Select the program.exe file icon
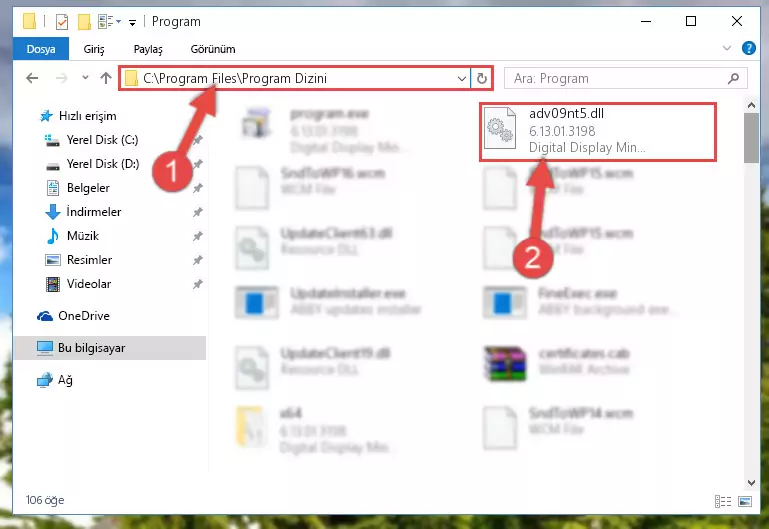 pos(256,123)
